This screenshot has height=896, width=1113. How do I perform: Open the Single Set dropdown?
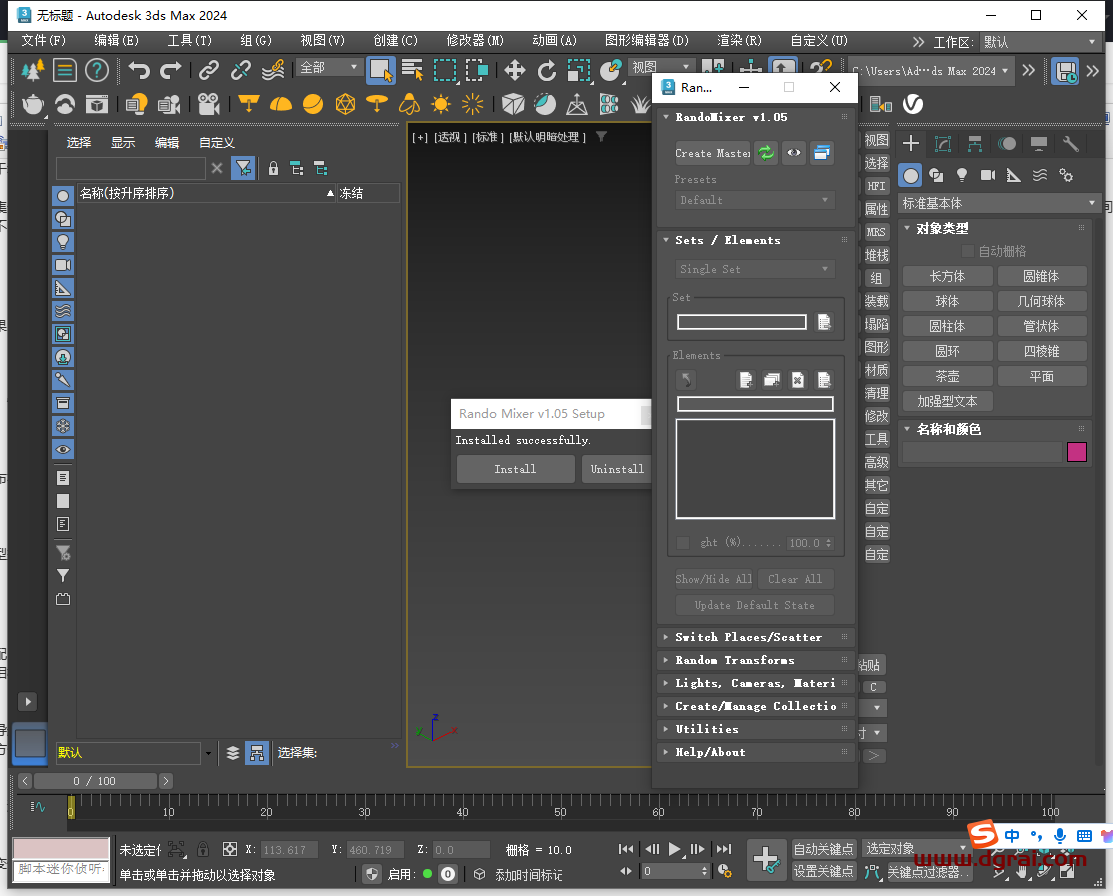coord(755,269)
